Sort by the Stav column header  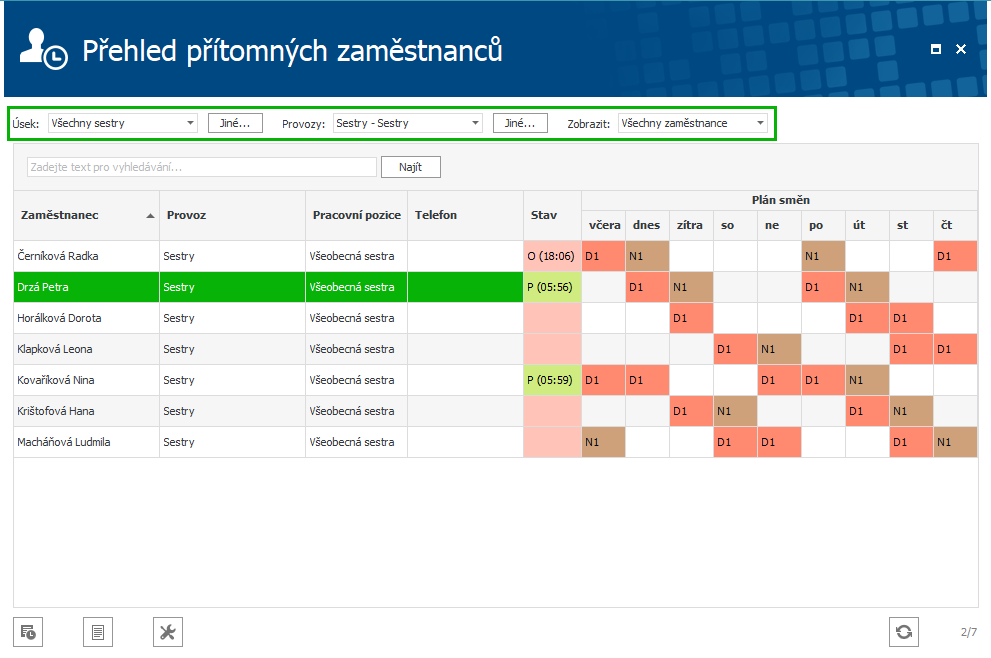[552, 216]
